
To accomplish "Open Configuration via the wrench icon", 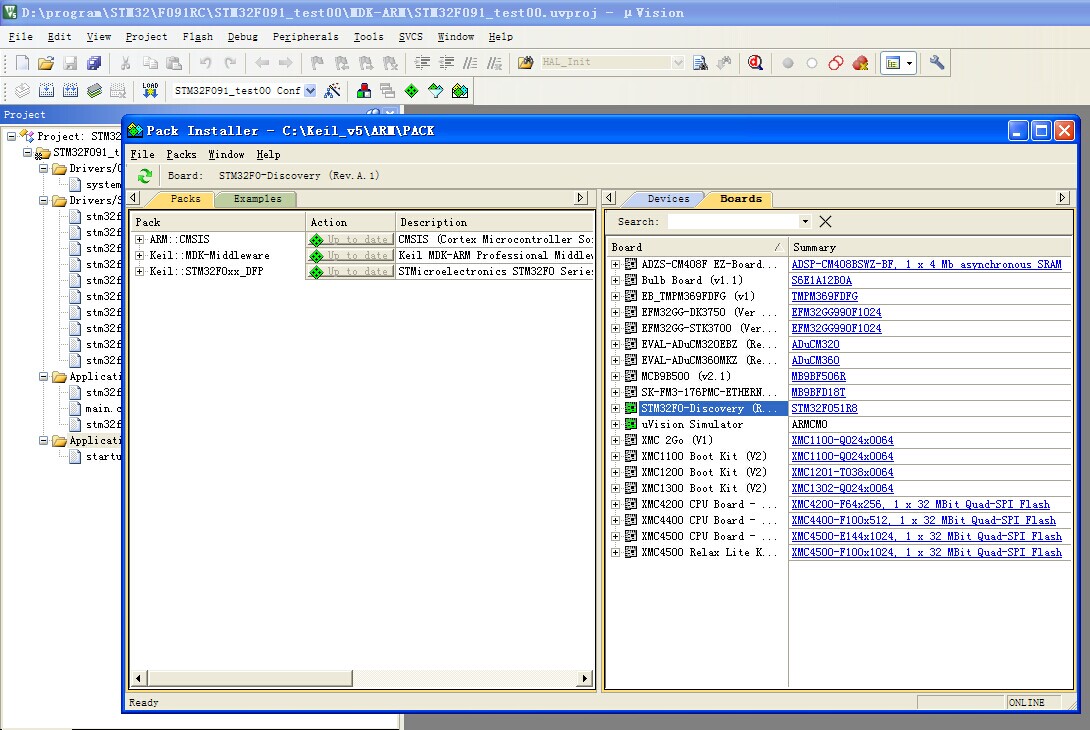I will 936,63.
